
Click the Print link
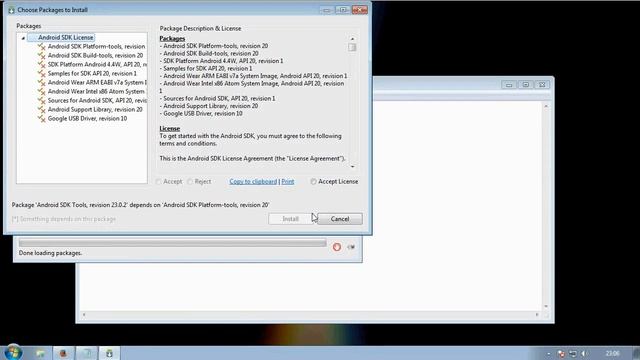click(288, 182)
